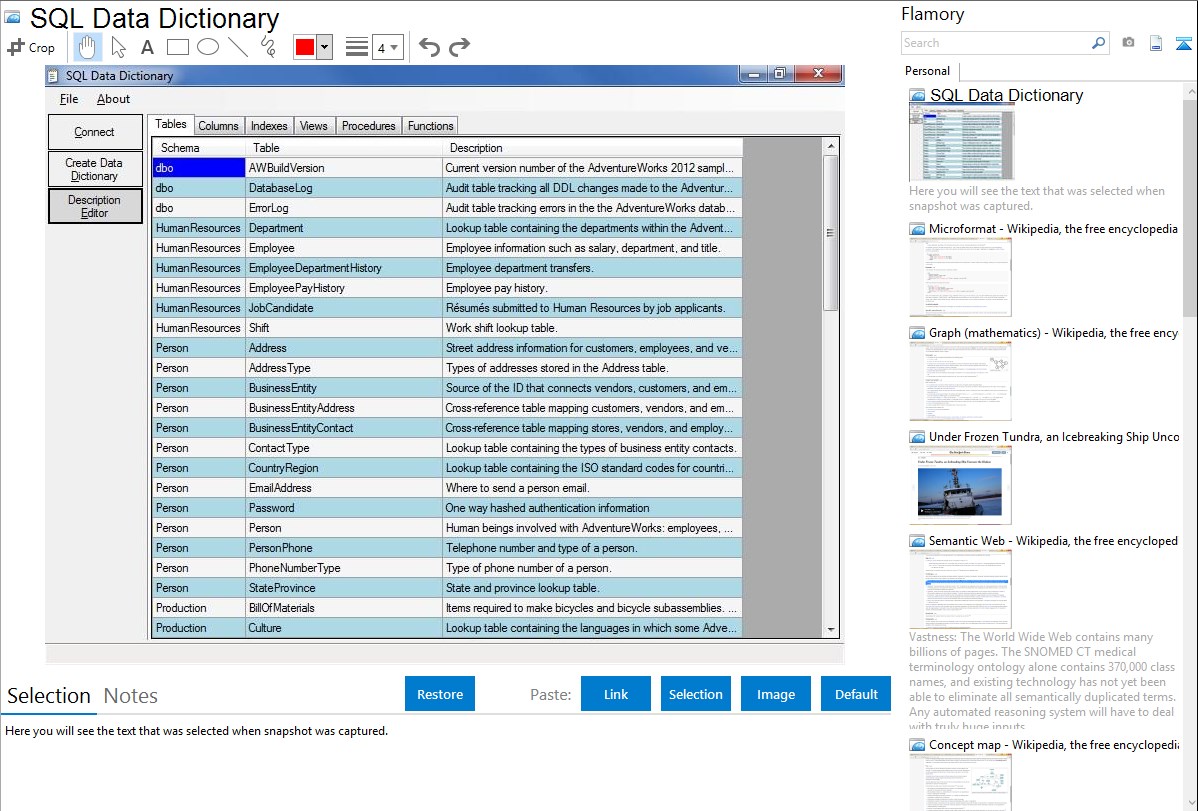Select the AWBuildVersion table cell
The image size is (1198, 811).
pyautogui.click(x=344, y=168)
